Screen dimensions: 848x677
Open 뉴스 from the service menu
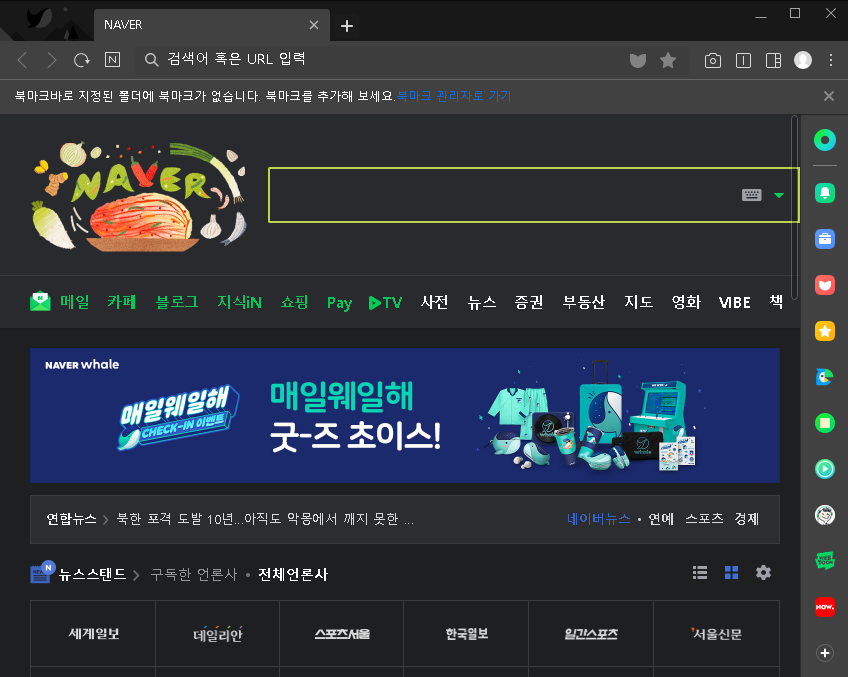click(482, 302)
